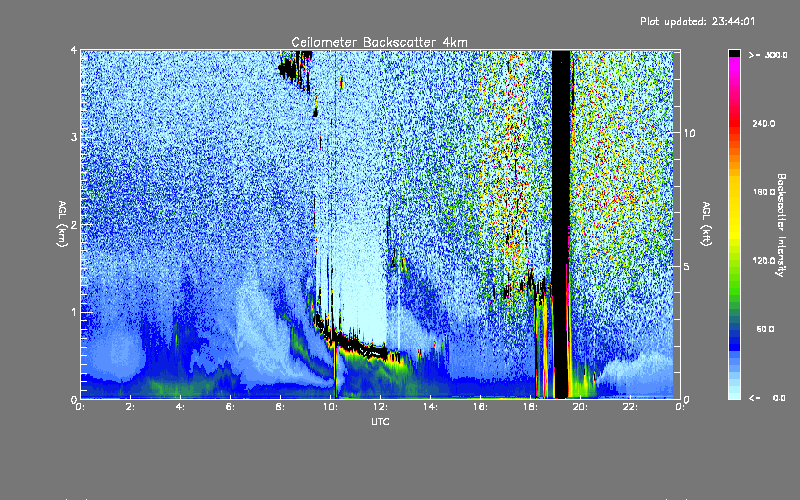
Task: Select the "8:" UTC hour tick label
Action: tap(280, 407)
